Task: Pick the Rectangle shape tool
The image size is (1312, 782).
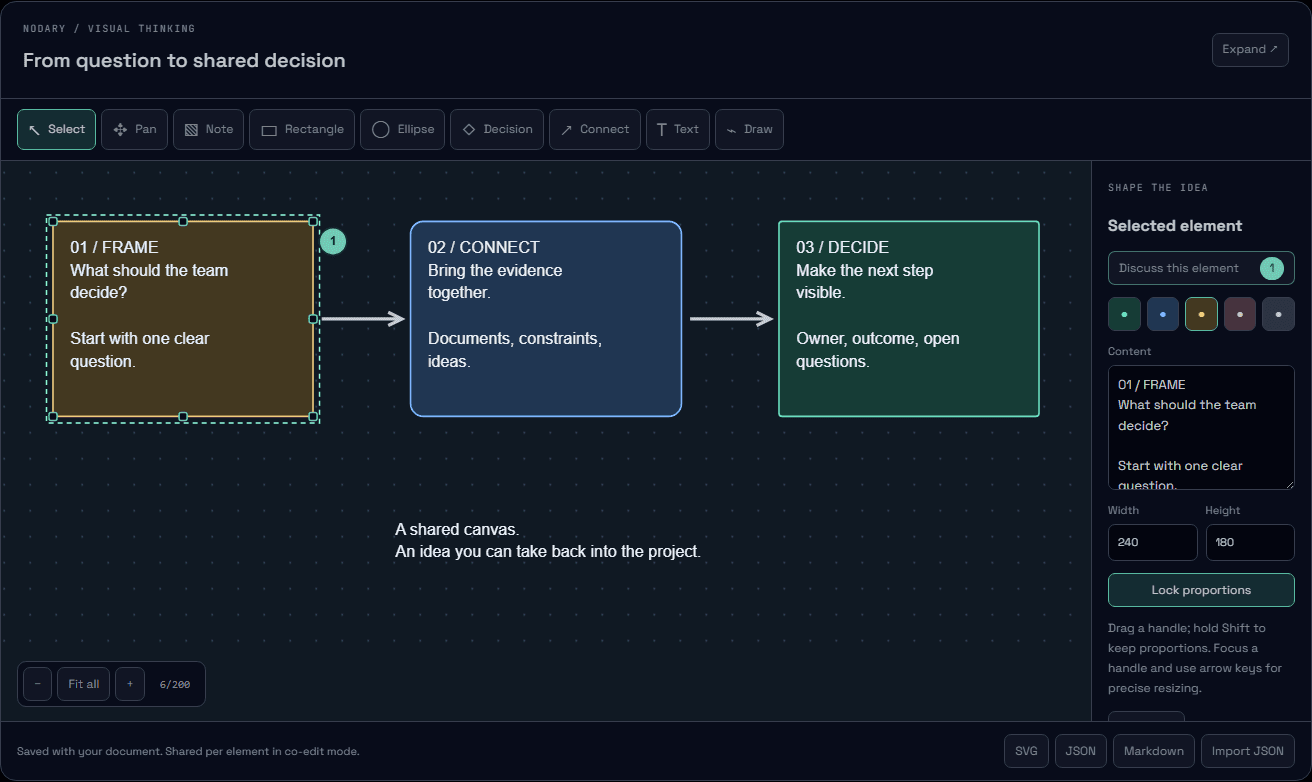Action: (302, 129)
